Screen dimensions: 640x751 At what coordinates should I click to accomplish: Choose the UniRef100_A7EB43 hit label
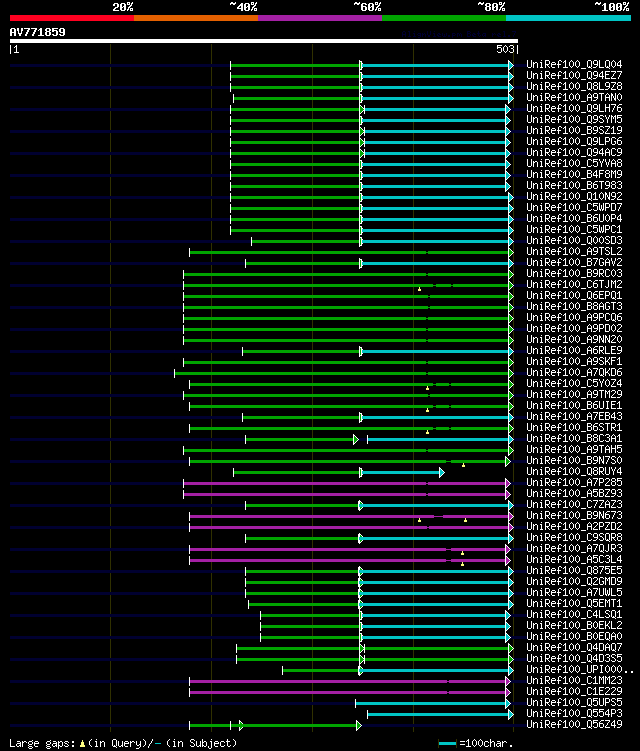point(574,417)
